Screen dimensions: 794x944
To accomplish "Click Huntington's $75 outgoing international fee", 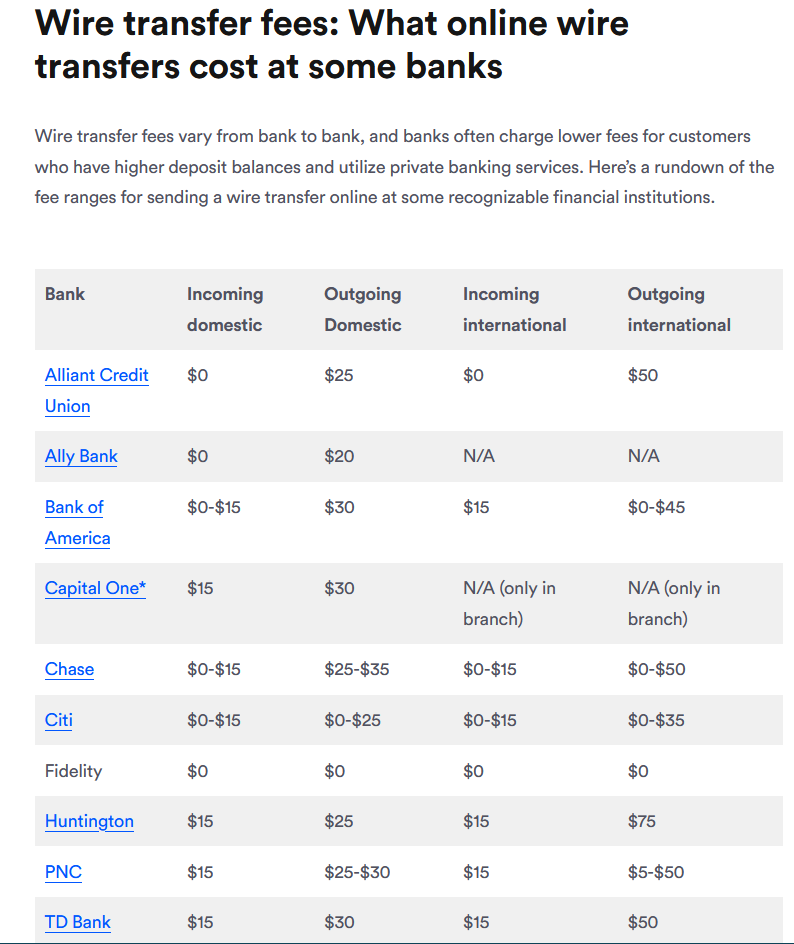I will [642, 821].
